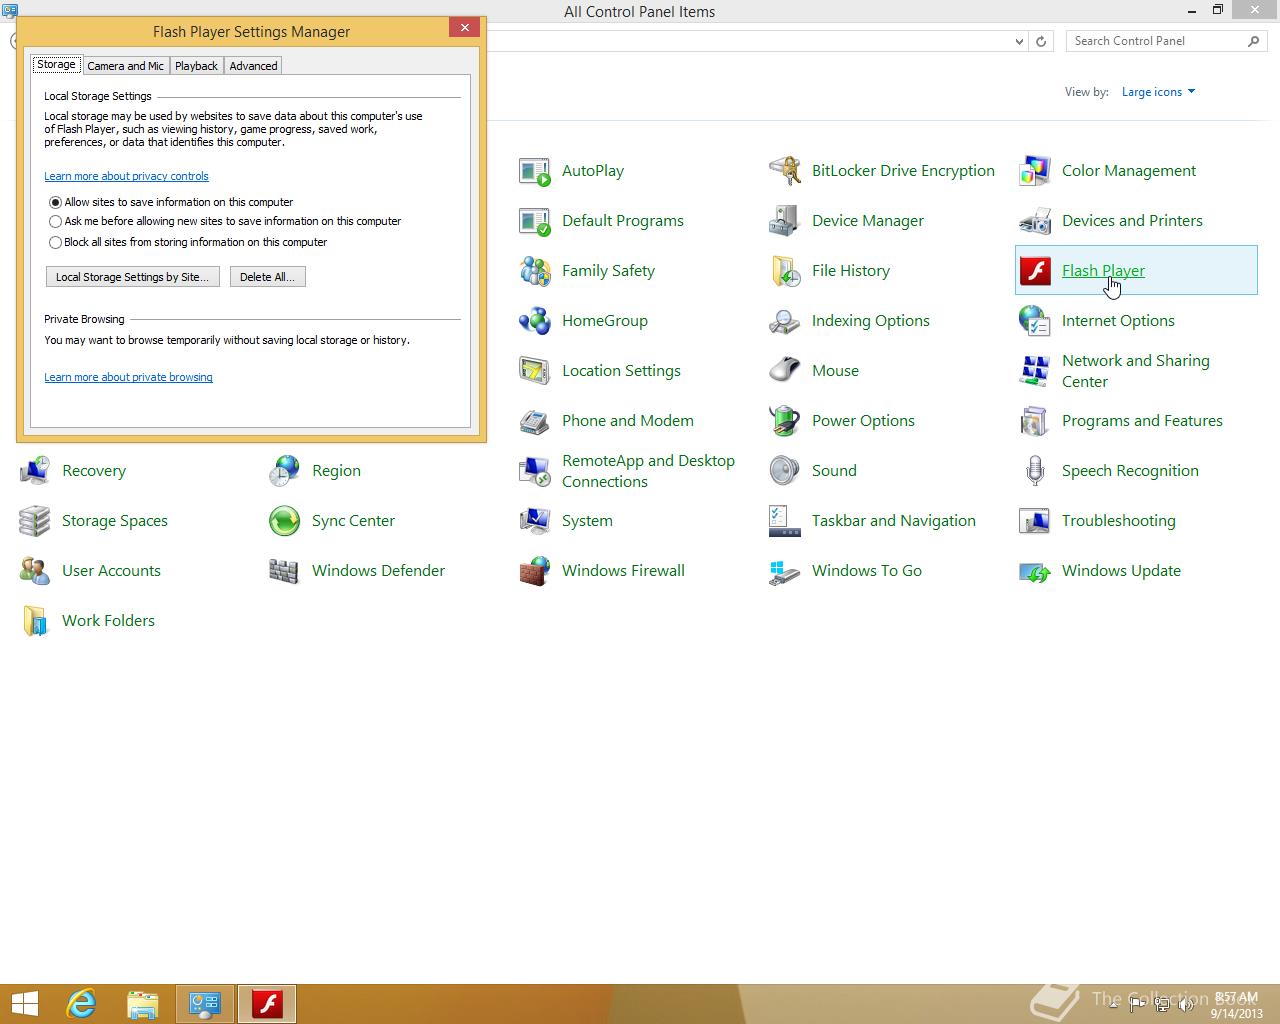Screen dimensions: 1280x1024
Task: Open the AutoPlay icon
Action: [x=535, y=171]
